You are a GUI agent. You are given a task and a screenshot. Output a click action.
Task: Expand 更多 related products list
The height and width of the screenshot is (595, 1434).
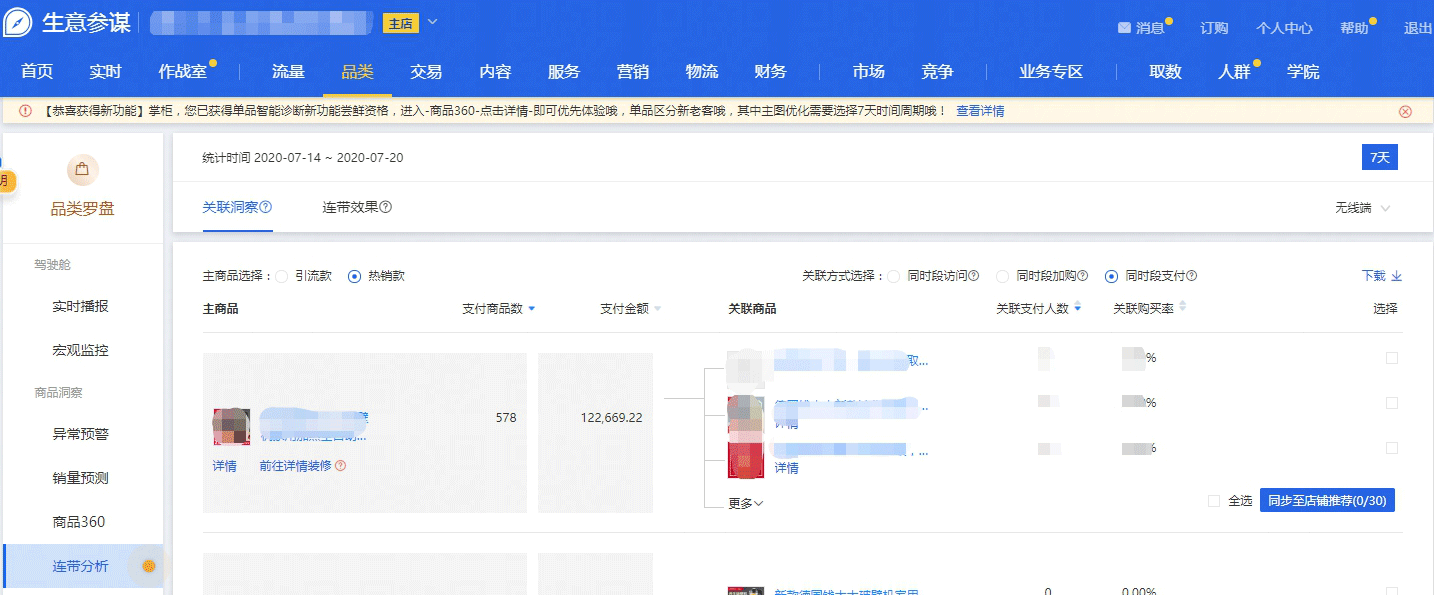coord(745,503)
